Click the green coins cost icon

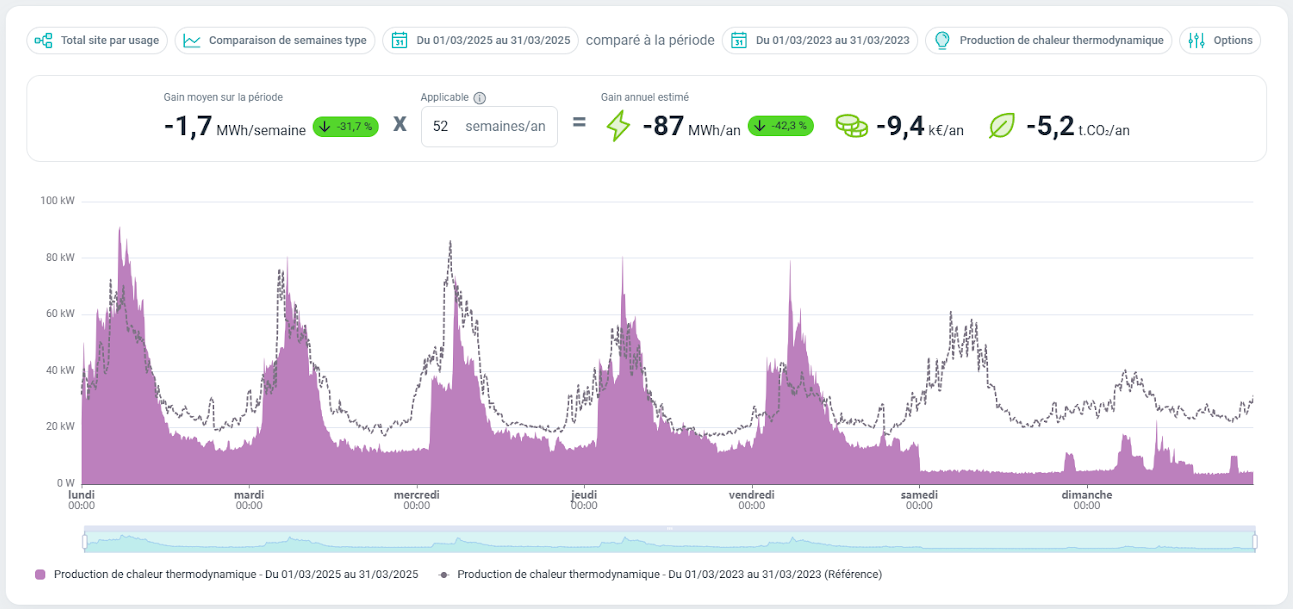point(851,126)
